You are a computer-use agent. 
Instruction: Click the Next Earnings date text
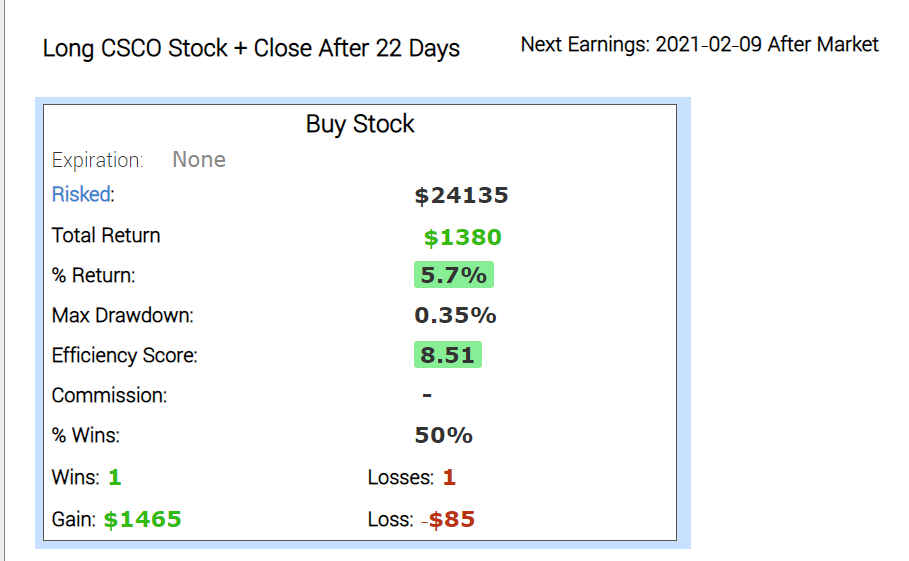pyautogui.click(x=699, y=45)
